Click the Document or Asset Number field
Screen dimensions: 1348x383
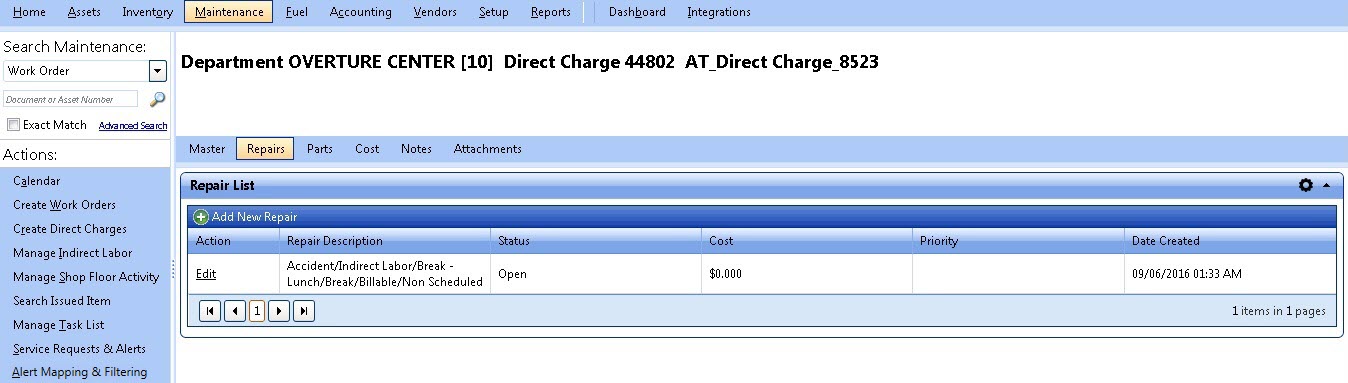71,99
